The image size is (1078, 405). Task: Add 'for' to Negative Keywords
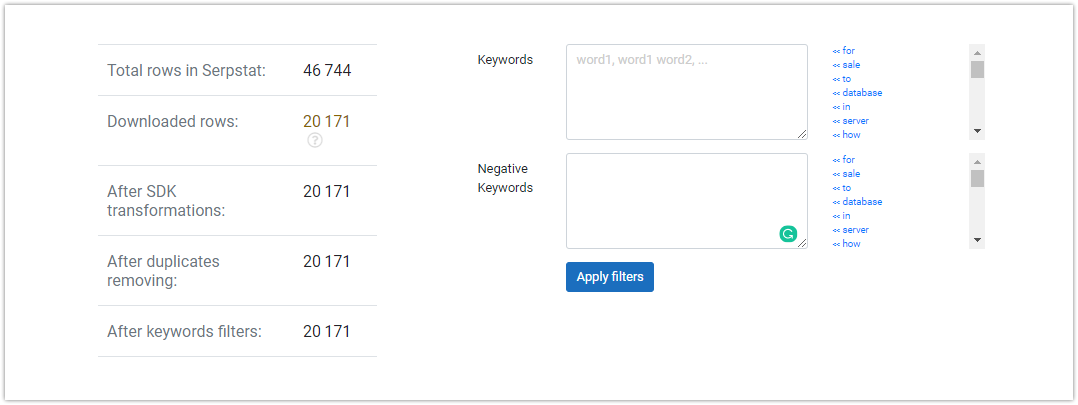pos(844,160)
